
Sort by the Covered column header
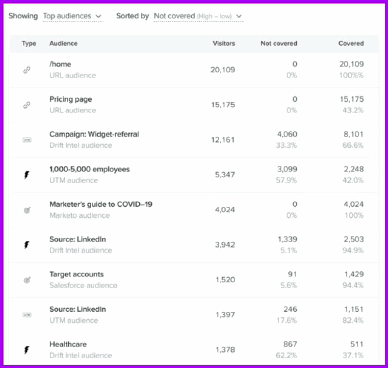pos(351,43)
